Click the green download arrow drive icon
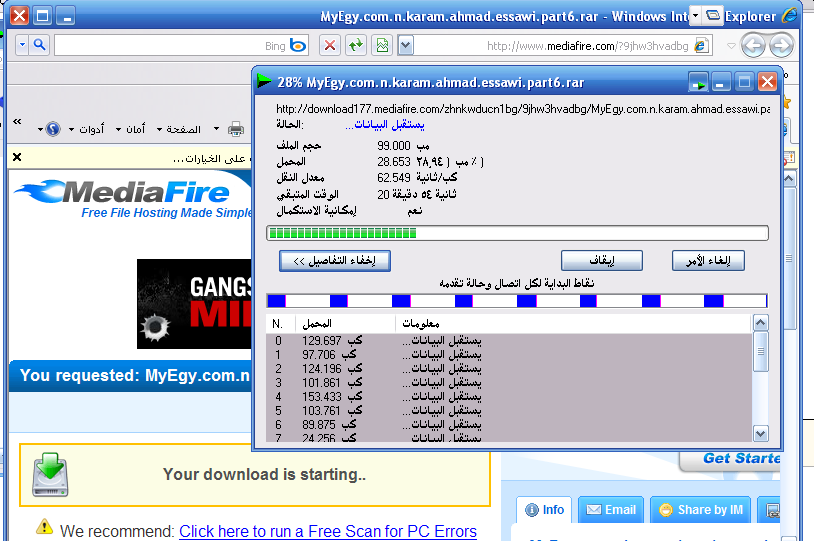814x541 pixels. 50,475
